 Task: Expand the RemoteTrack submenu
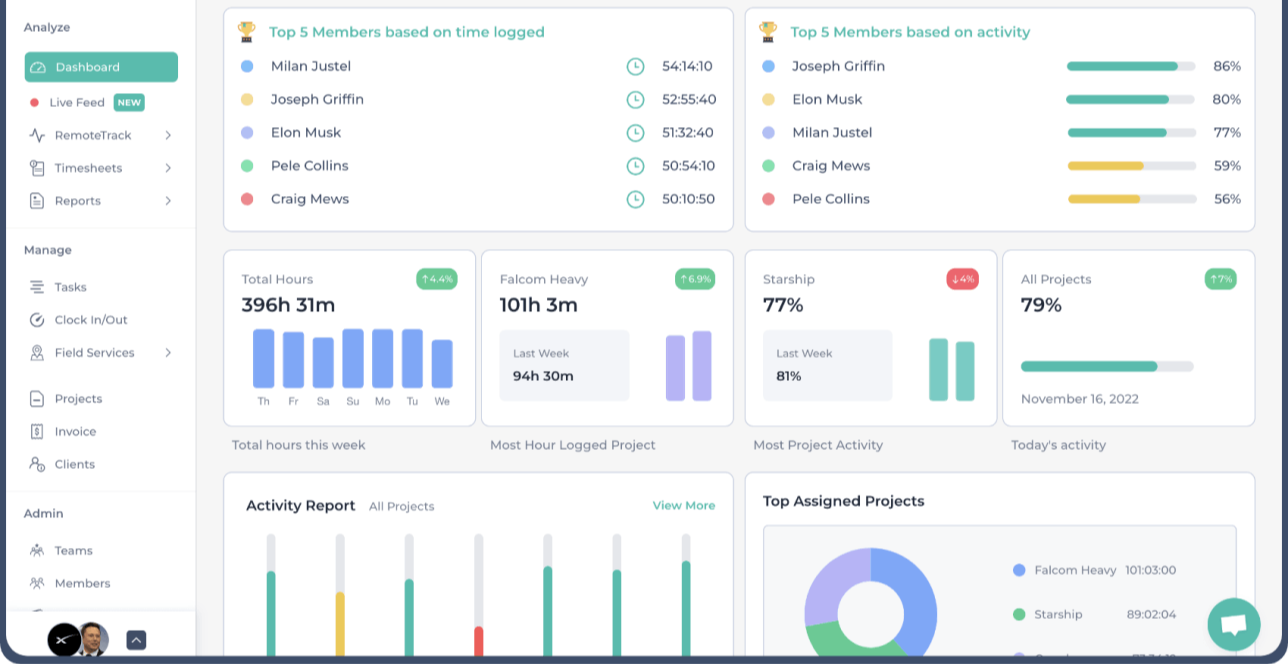pos(168,135)
